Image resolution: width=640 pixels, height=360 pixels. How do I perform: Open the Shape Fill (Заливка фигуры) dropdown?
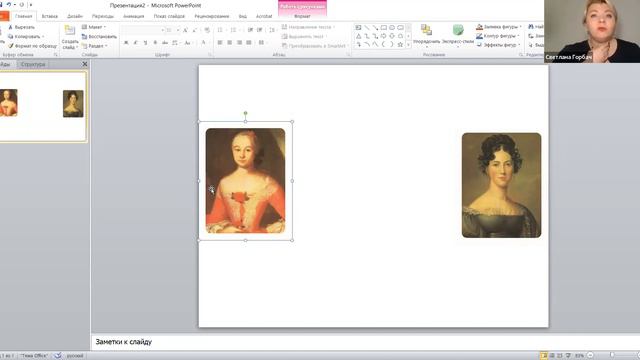click(x=499, y=27)
